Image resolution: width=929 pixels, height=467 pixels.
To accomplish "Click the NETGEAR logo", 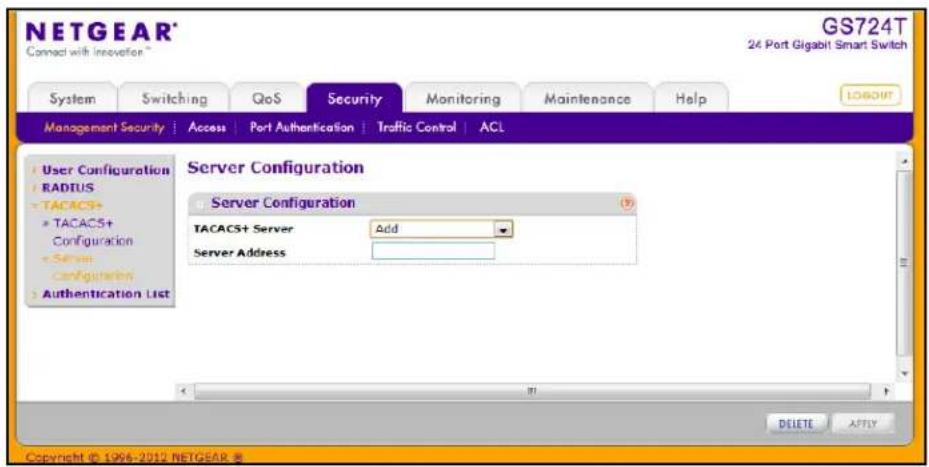I will (x=101, y=32).
